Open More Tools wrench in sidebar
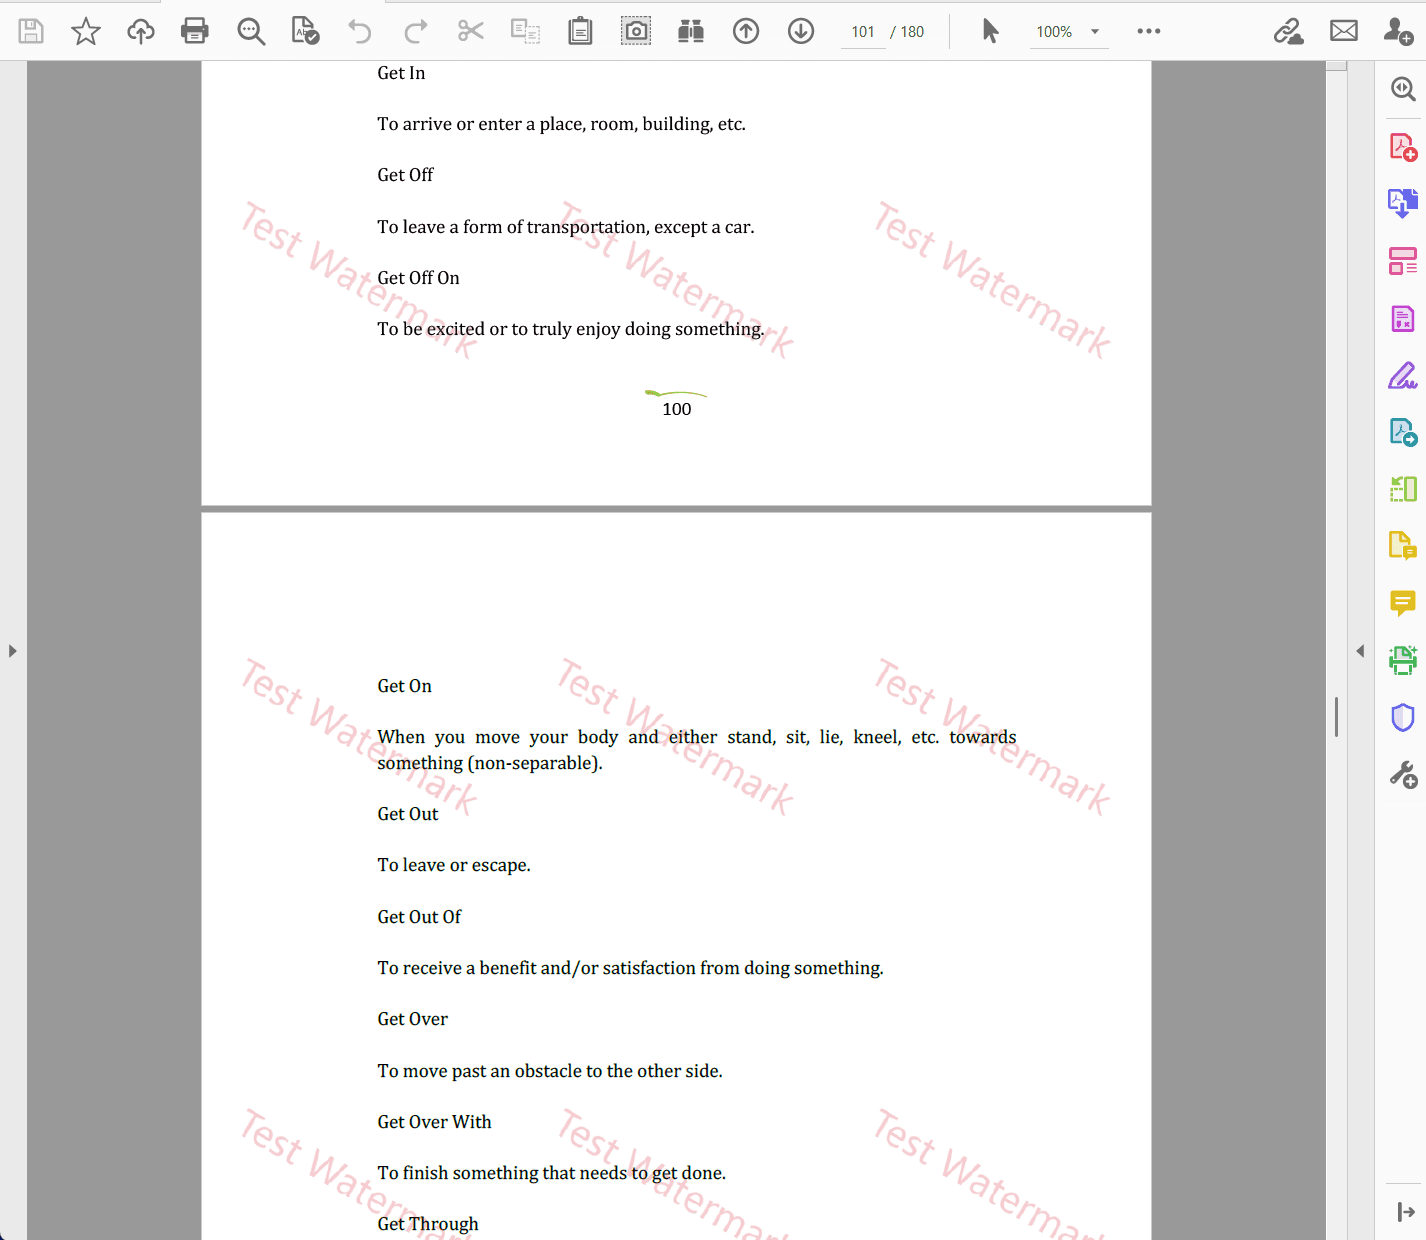 coord(1403,775)
